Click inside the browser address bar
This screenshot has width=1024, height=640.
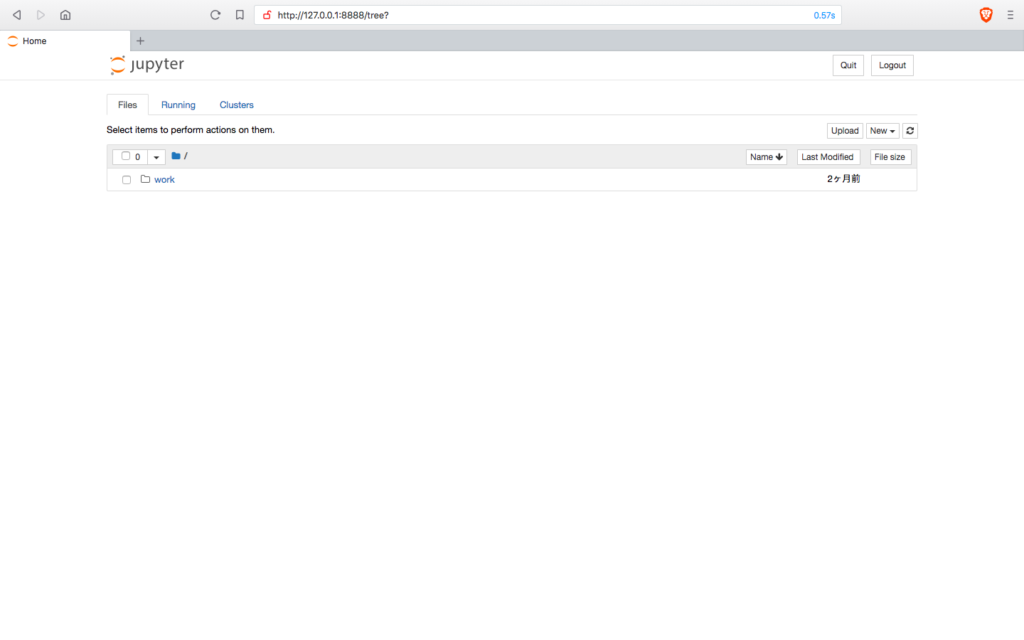tap(500, 15)
